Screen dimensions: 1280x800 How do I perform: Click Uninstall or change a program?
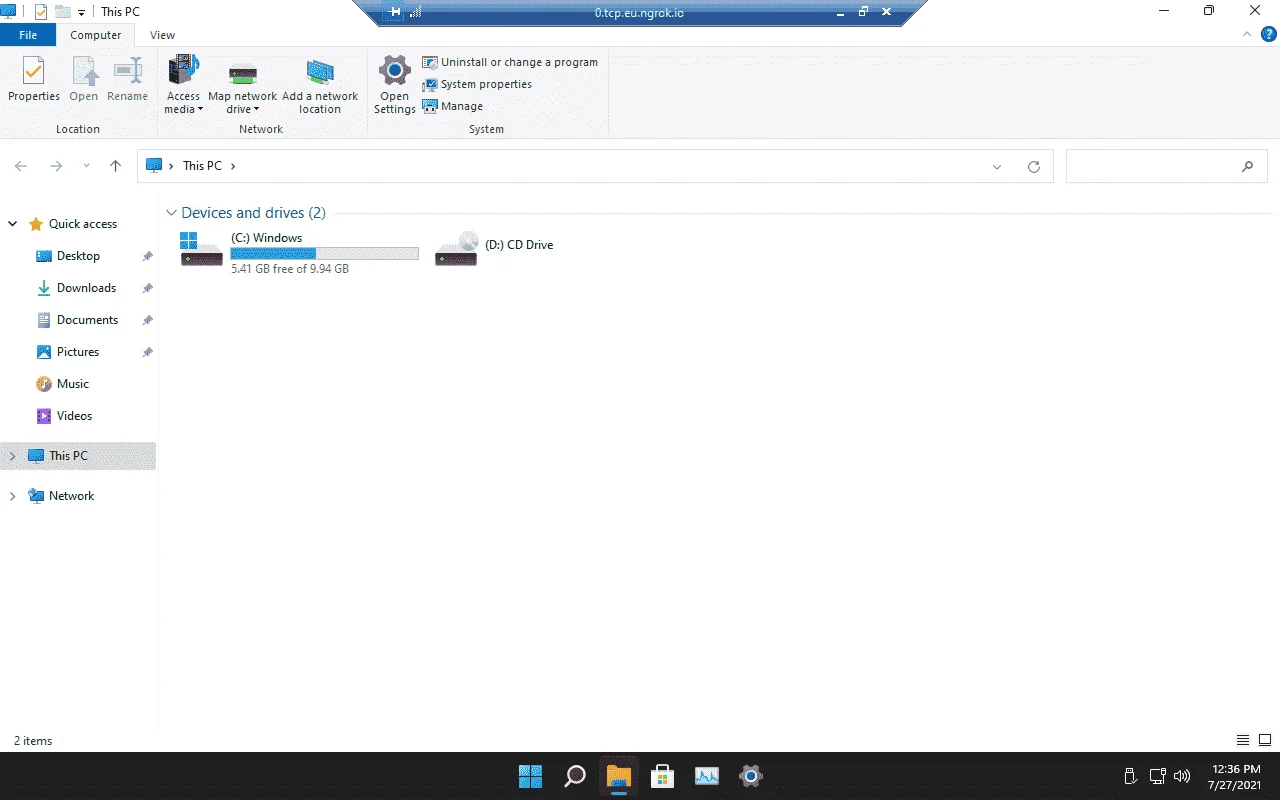(510, 62)
